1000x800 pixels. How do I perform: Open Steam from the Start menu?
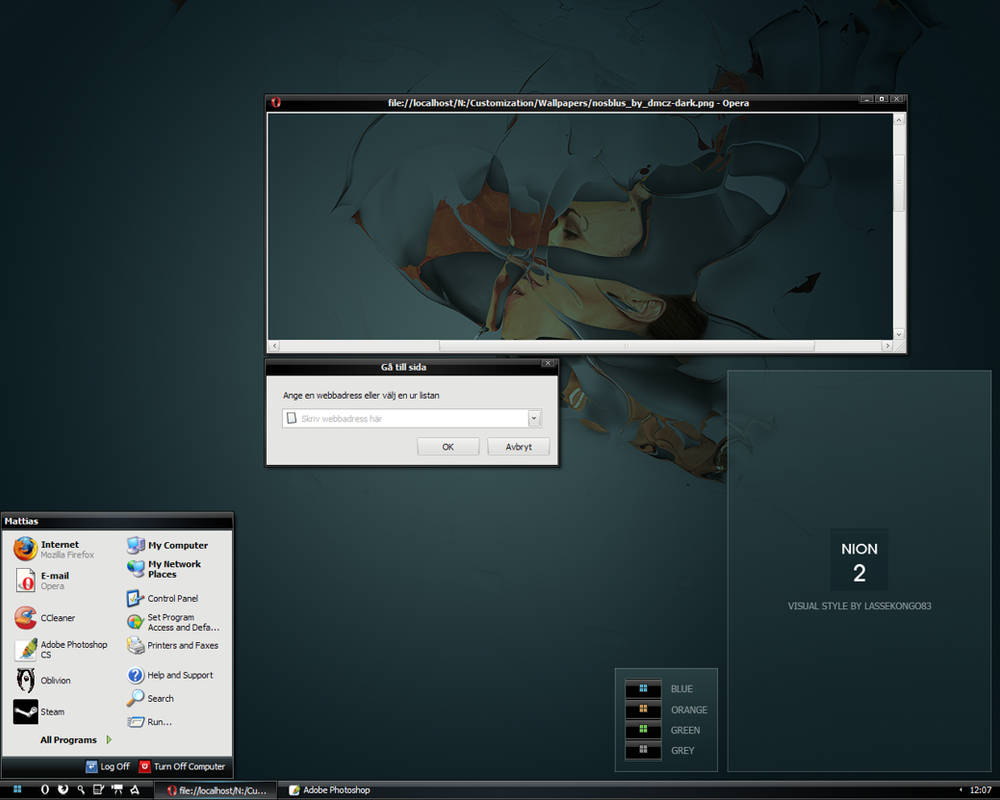(52, 712)
